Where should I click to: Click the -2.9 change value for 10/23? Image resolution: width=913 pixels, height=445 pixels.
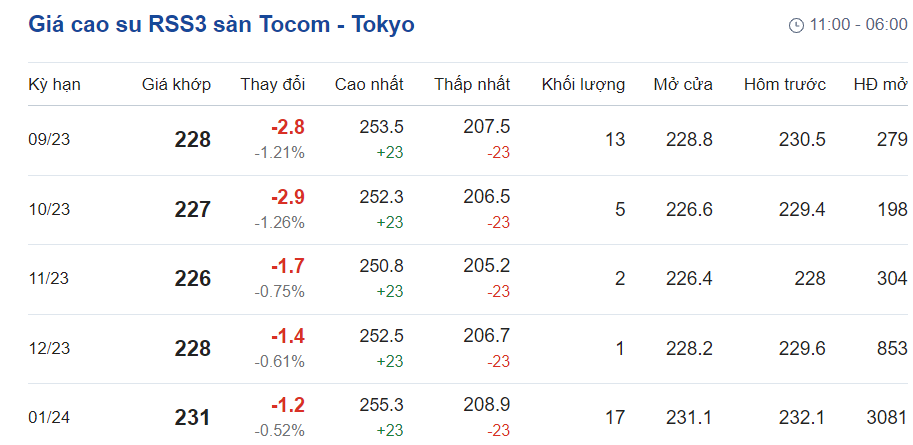pos(287,197)
